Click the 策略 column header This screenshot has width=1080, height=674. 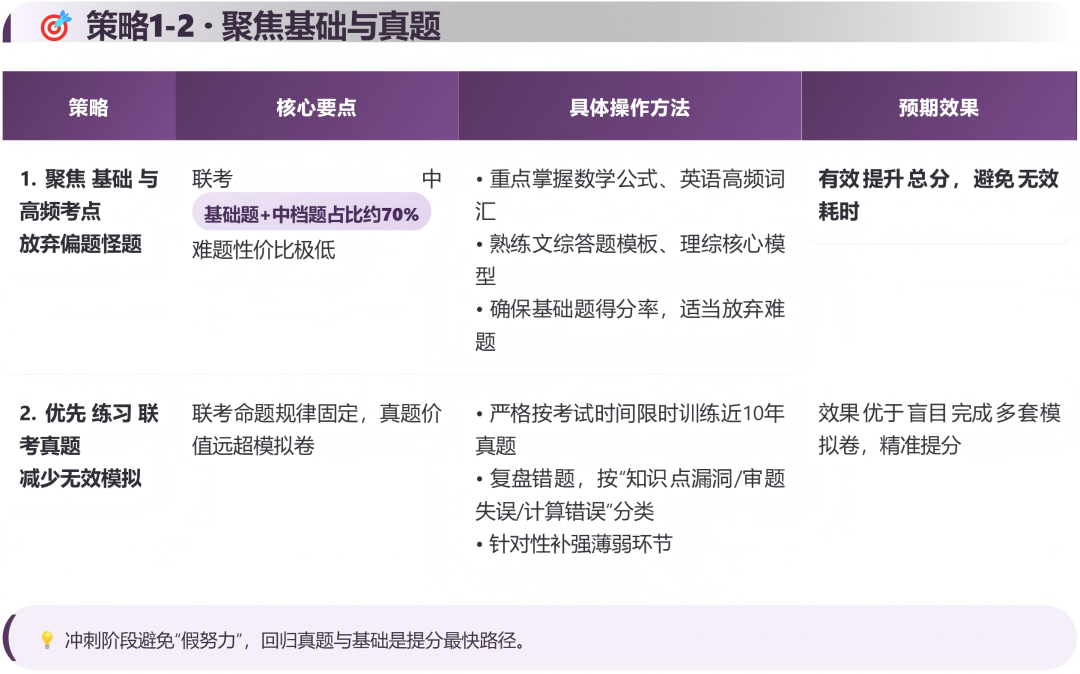pos(89,108)
